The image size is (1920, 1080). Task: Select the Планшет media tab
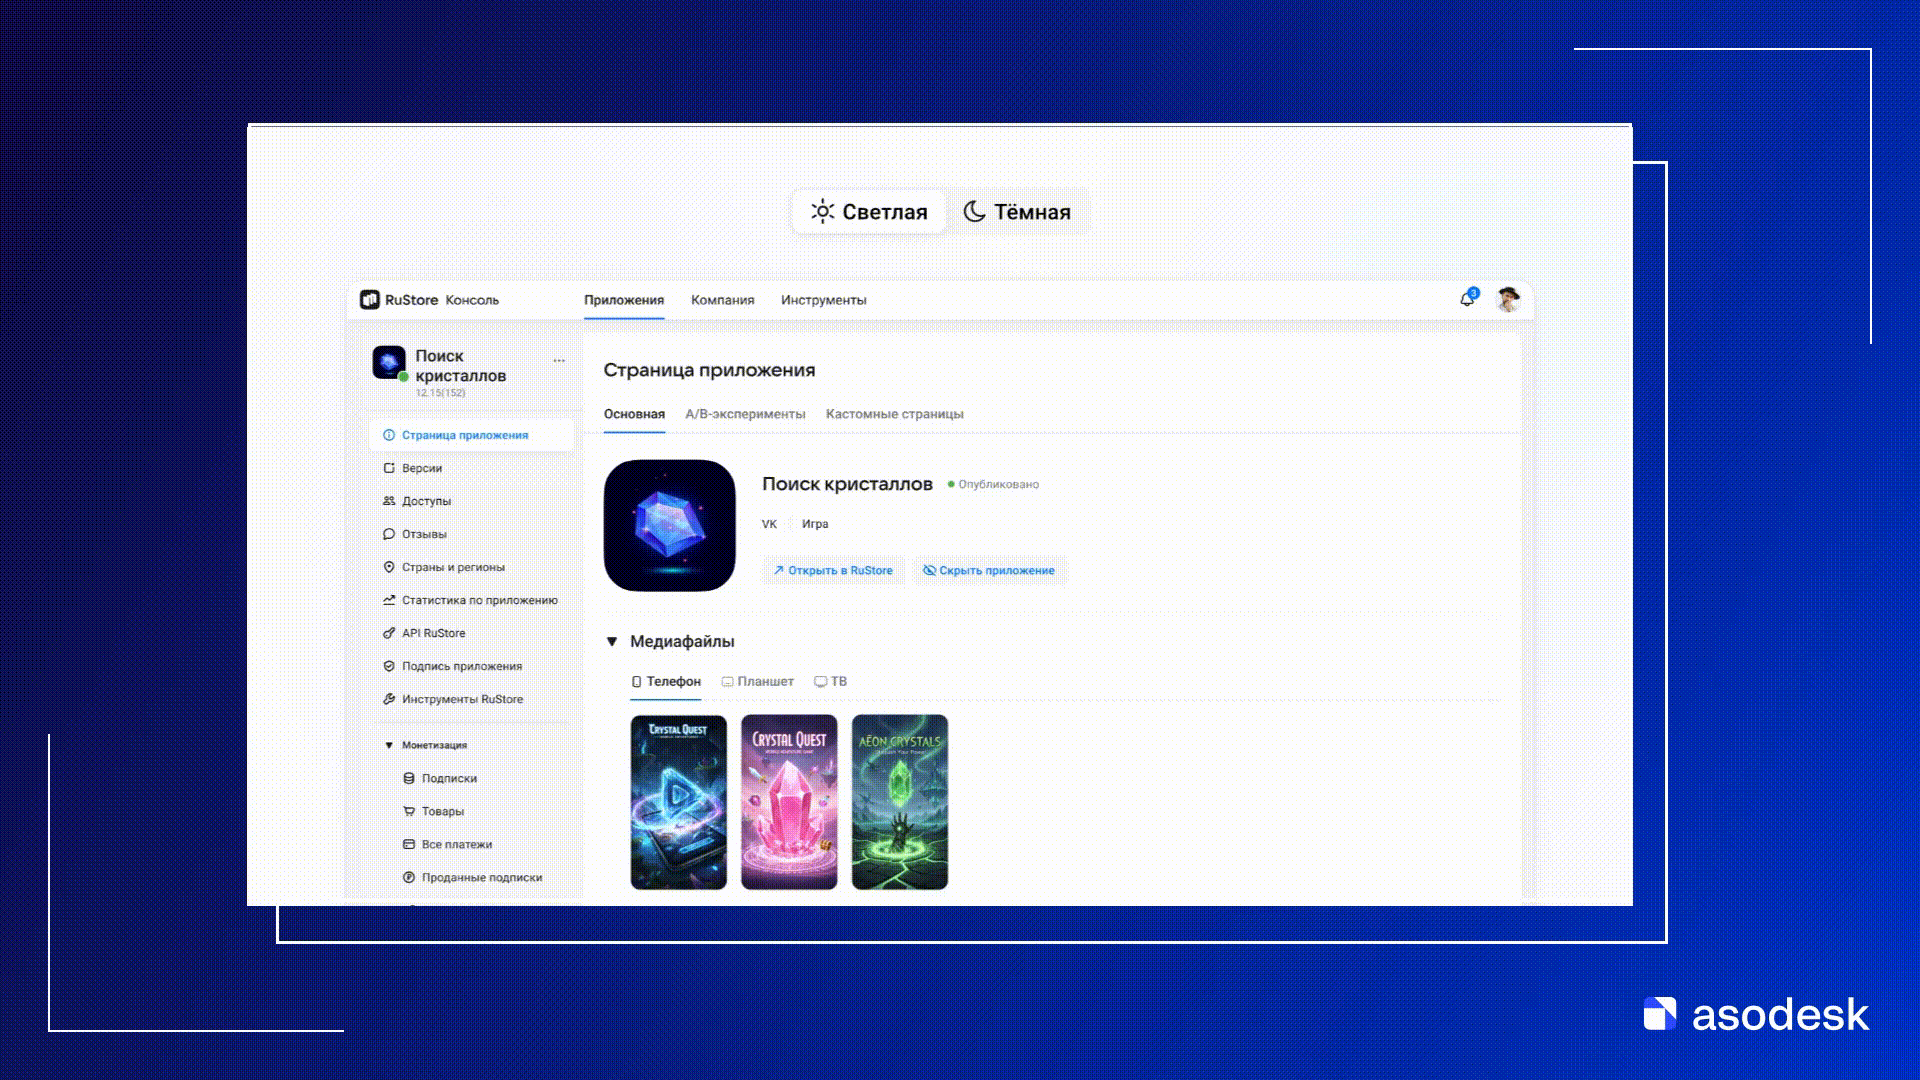pyautogui.click(x=757, y=682)
